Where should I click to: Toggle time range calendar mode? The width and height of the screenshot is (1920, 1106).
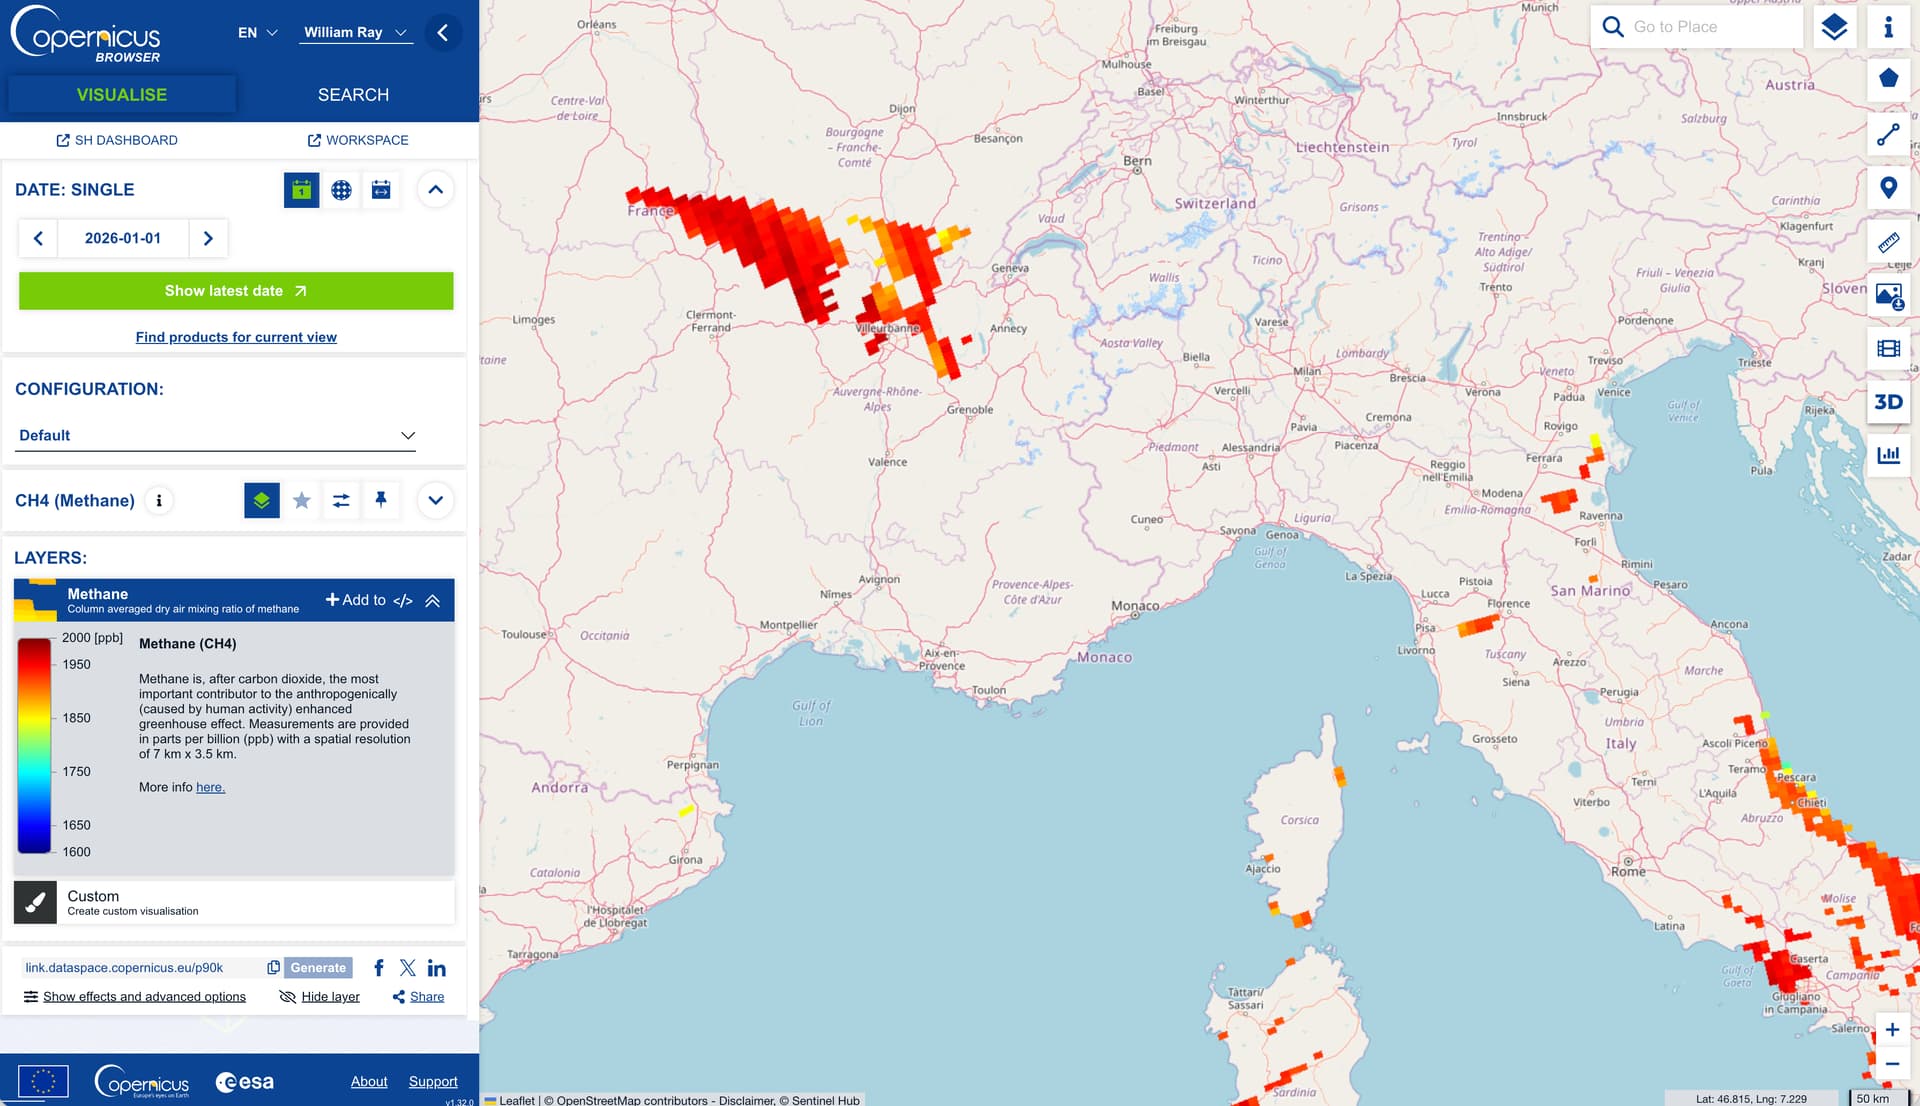(x=381, y=190)
